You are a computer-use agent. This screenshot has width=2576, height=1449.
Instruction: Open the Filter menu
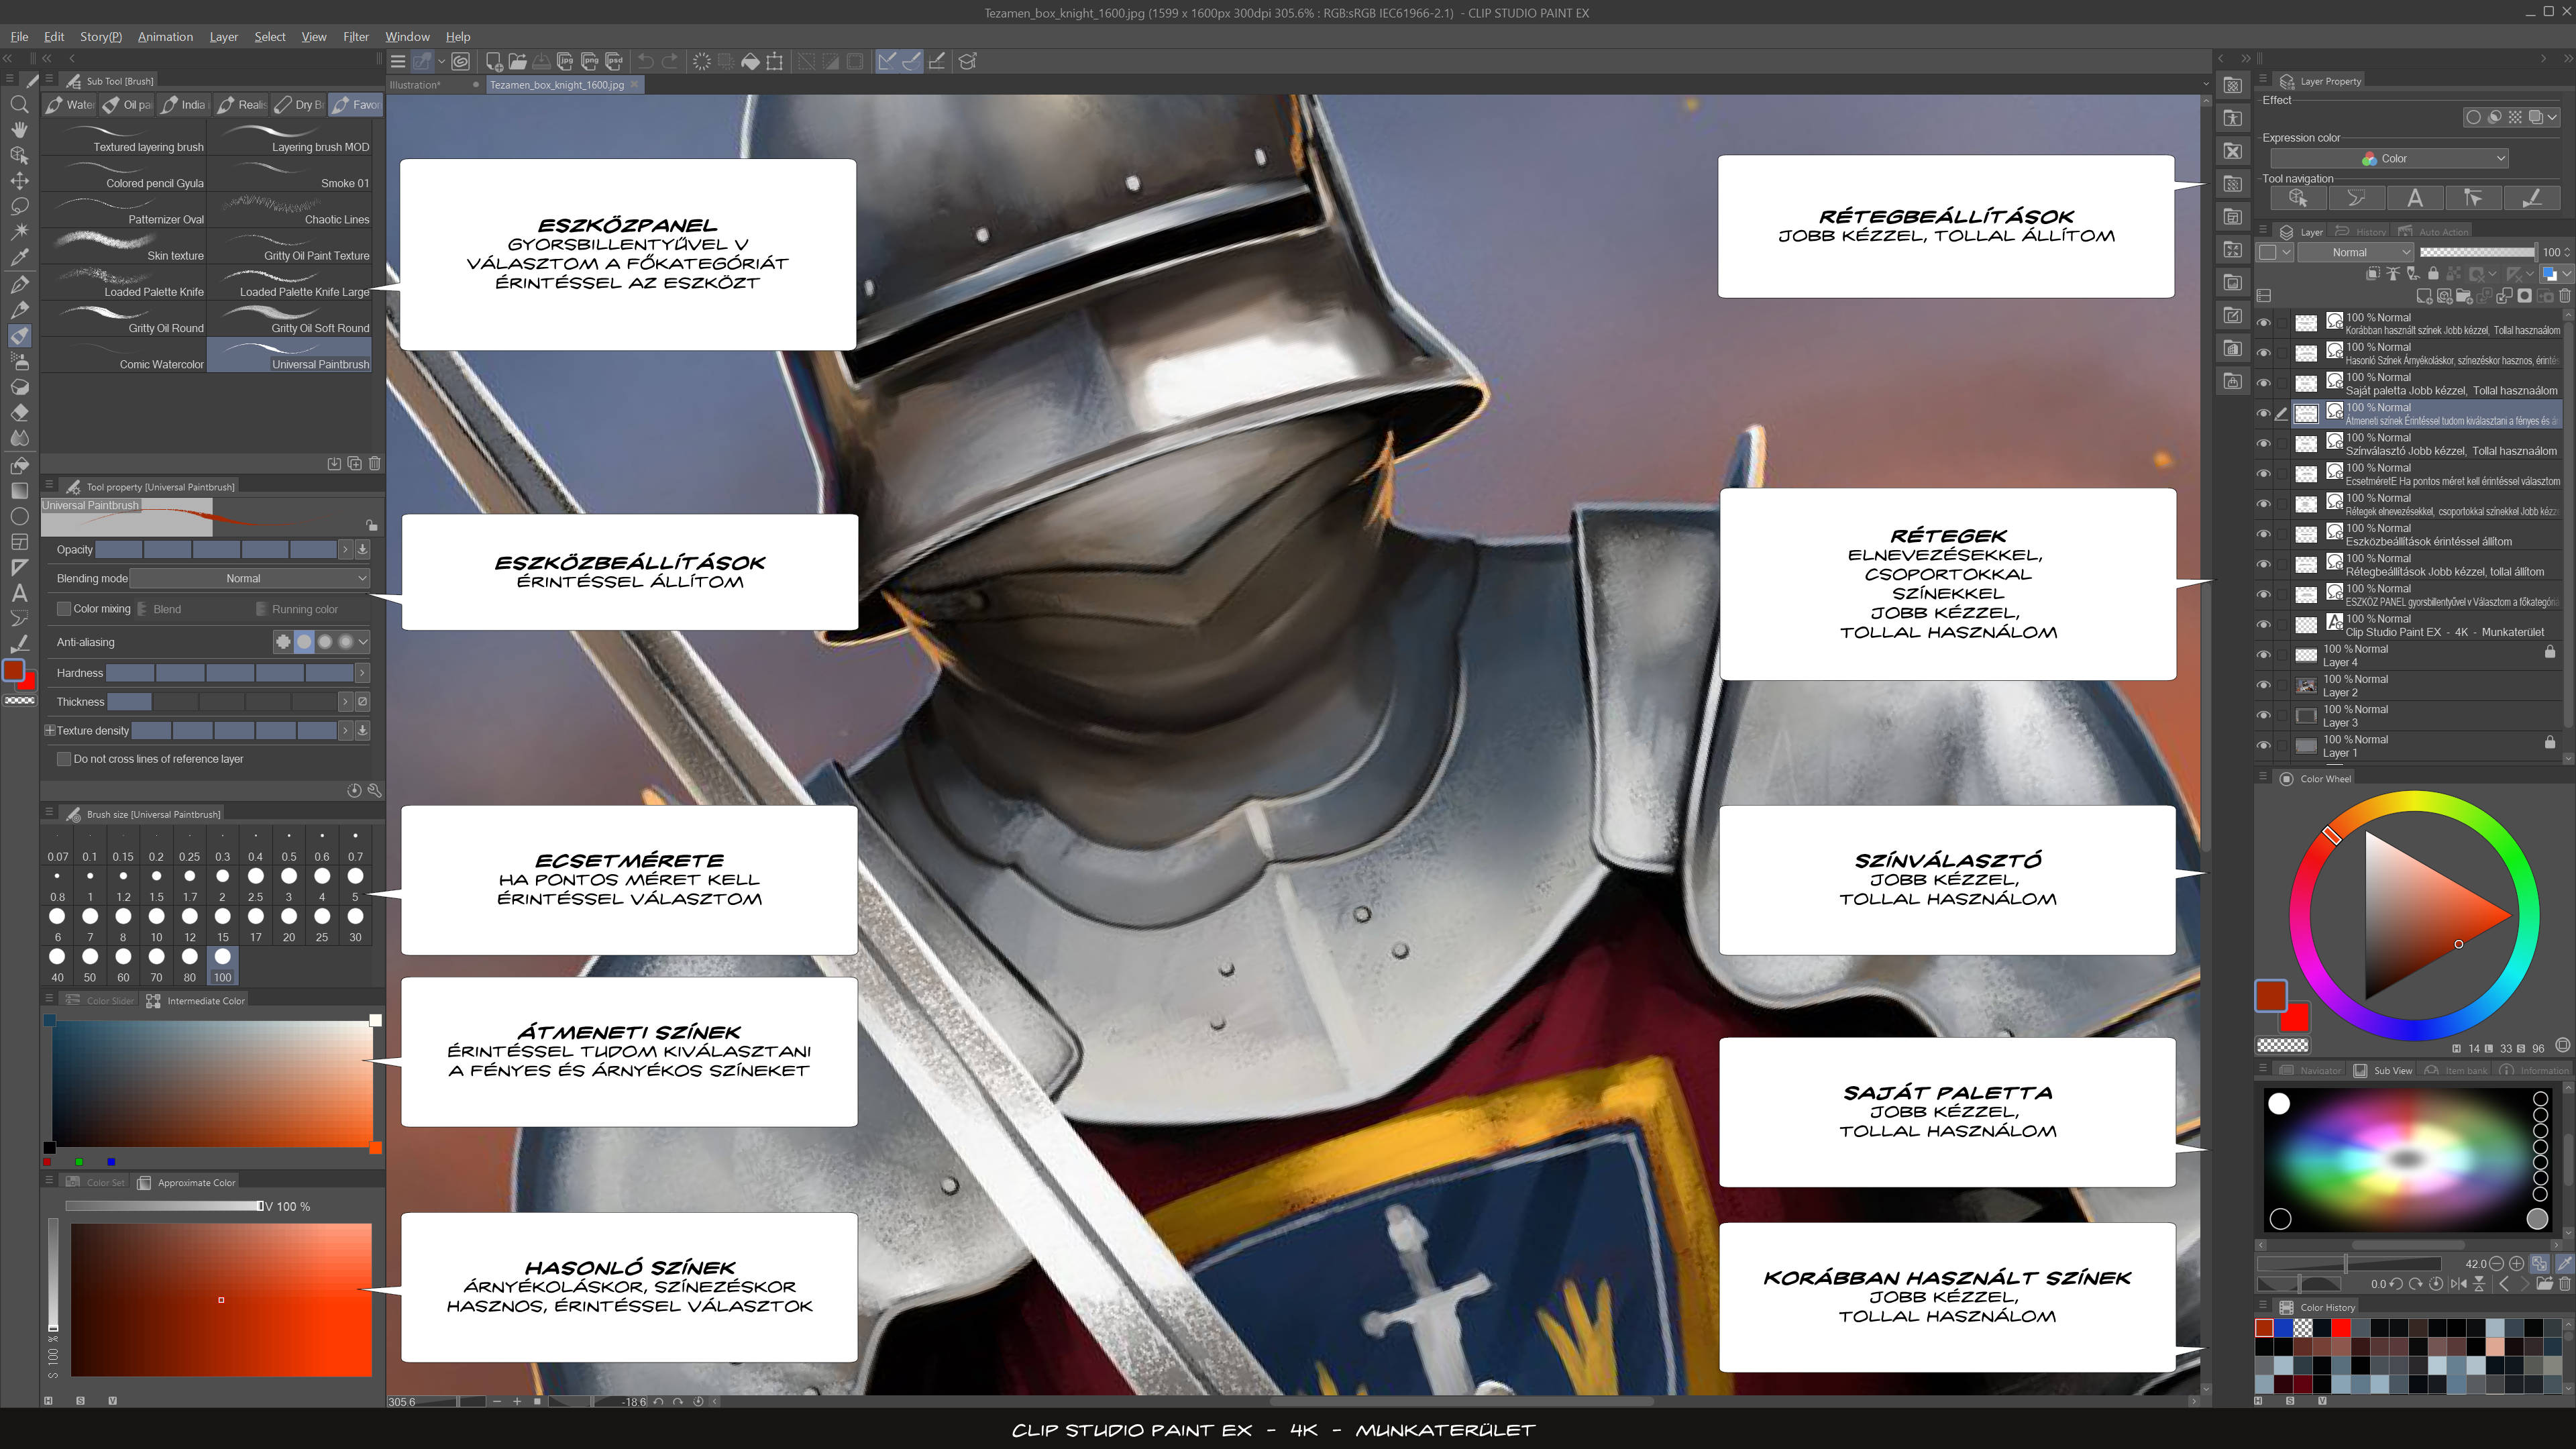(x=356, y=37)
